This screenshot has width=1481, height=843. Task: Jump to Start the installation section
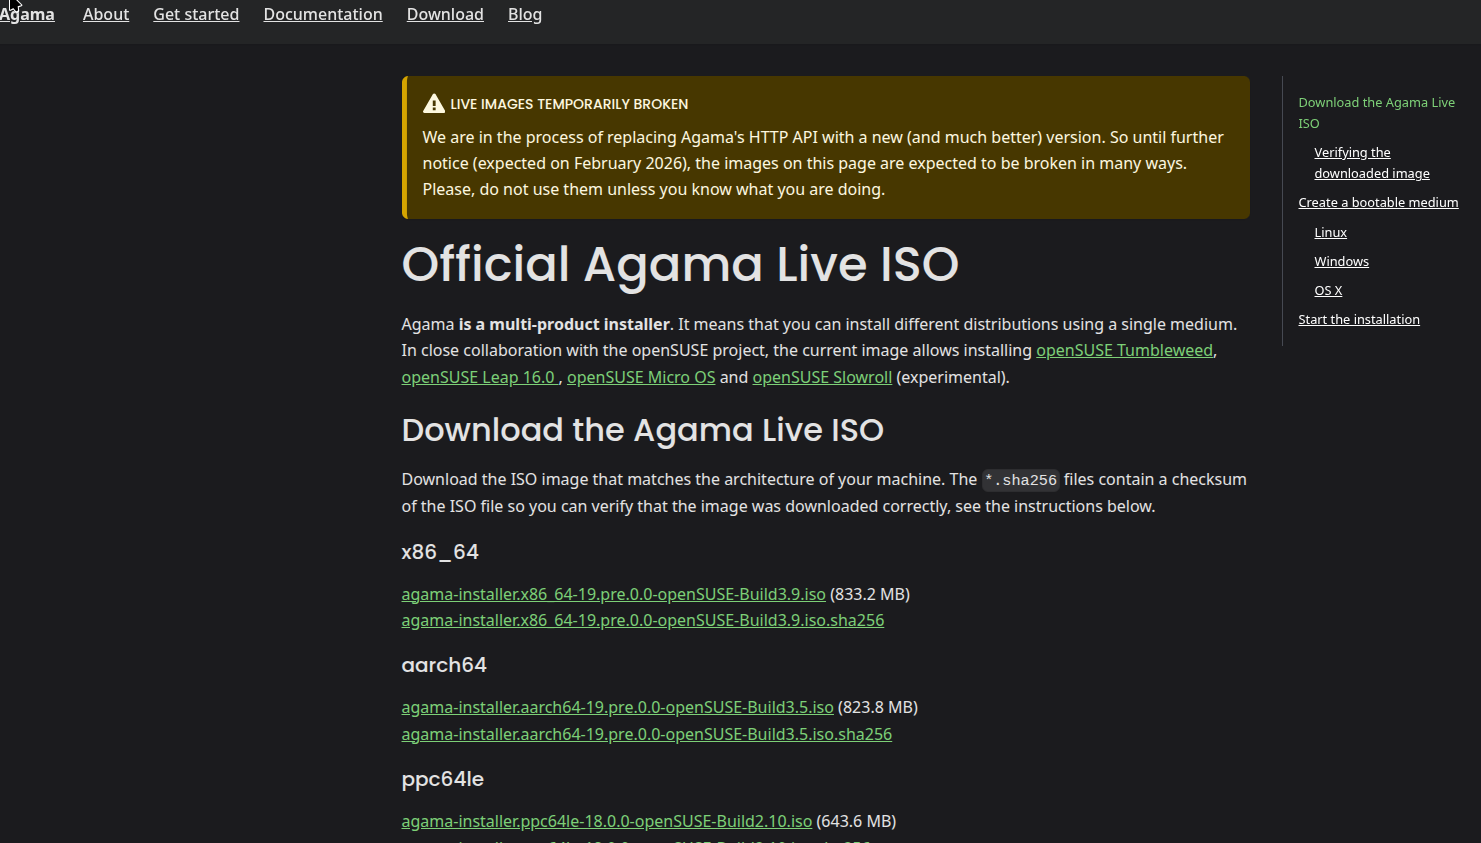pos(1358,319)
